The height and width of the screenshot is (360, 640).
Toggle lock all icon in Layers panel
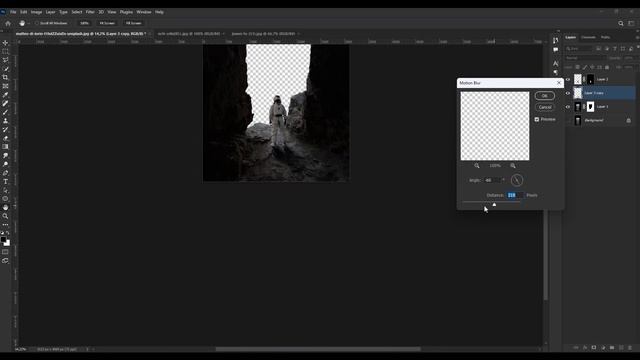(x=607, y=67)
